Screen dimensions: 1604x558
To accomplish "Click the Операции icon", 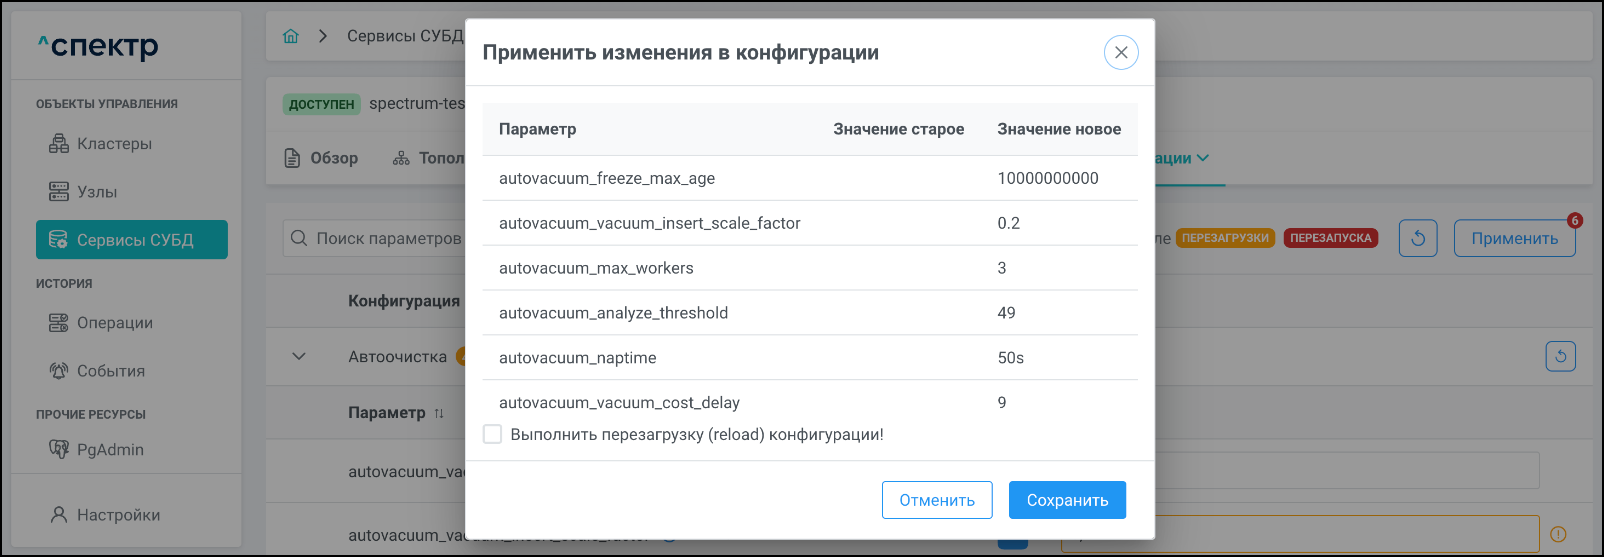I will click(x=59, y=323).
